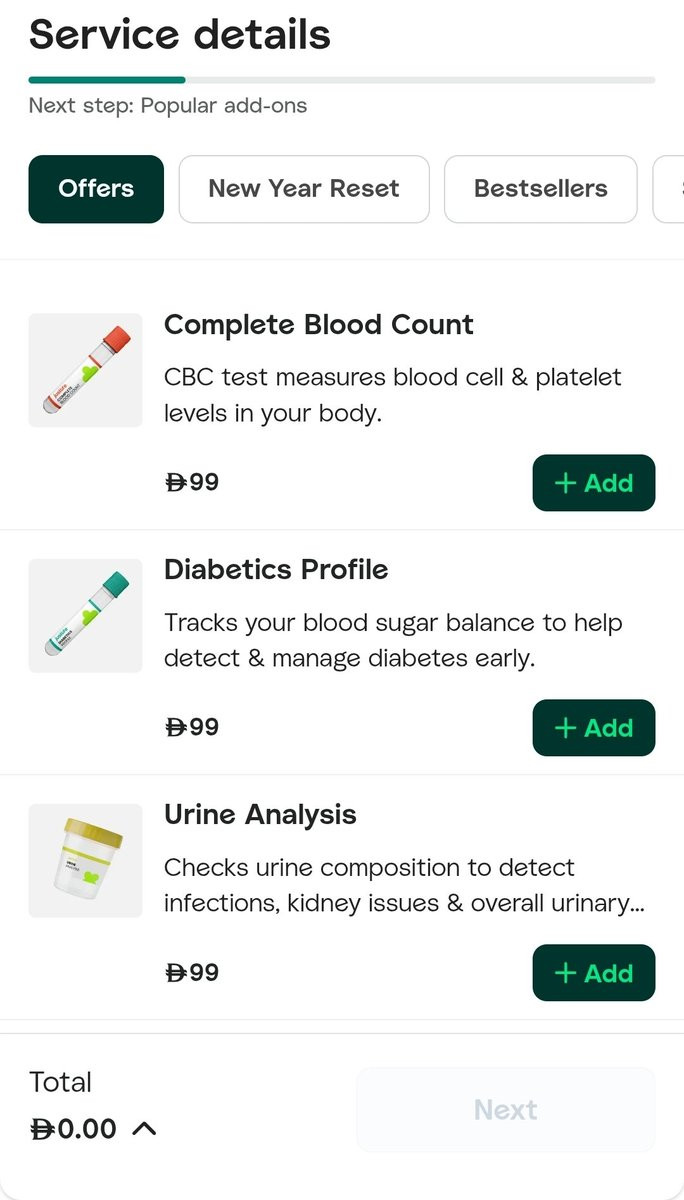Expand the Total price breakdown chevron
The image size is (684, 1200).
coord(144,1129)
